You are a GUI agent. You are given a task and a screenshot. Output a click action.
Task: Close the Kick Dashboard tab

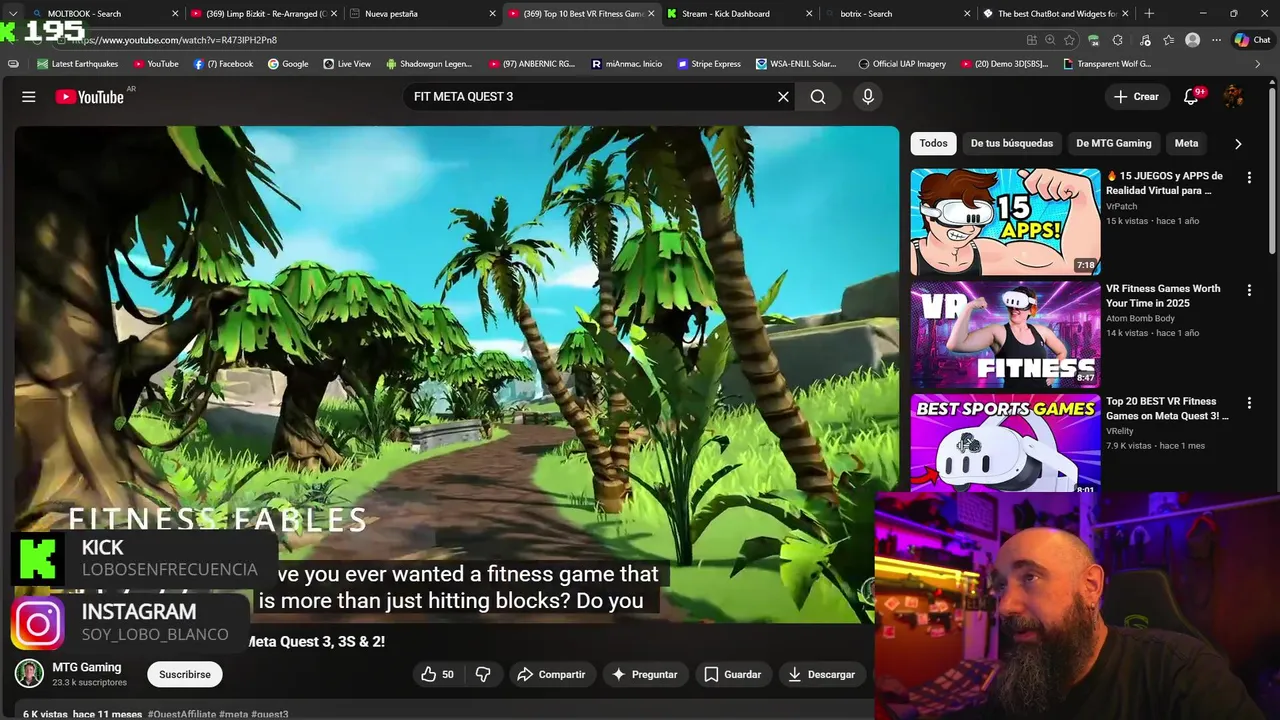coord(809,14)
